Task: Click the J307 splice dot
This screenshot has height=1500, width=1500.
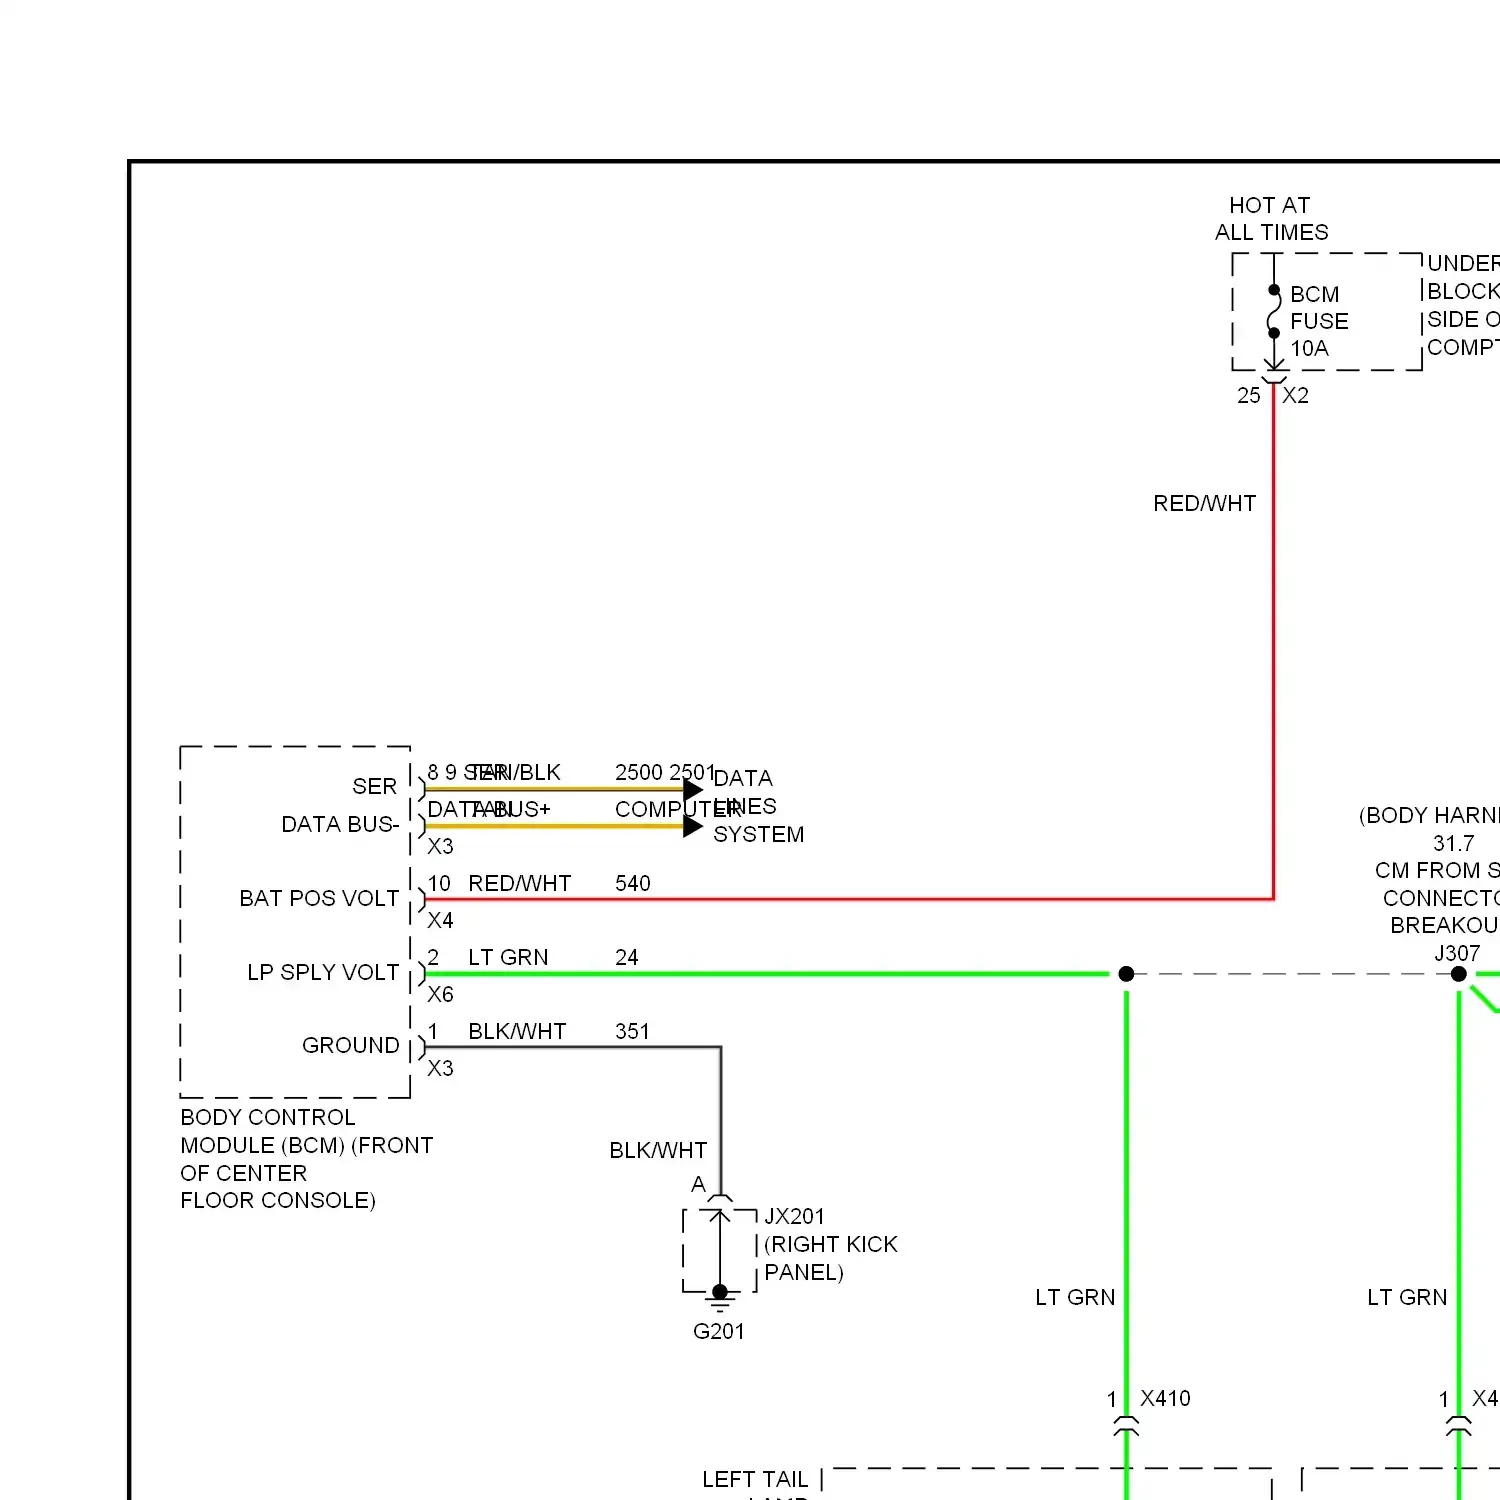Action: click(1459, 973)
